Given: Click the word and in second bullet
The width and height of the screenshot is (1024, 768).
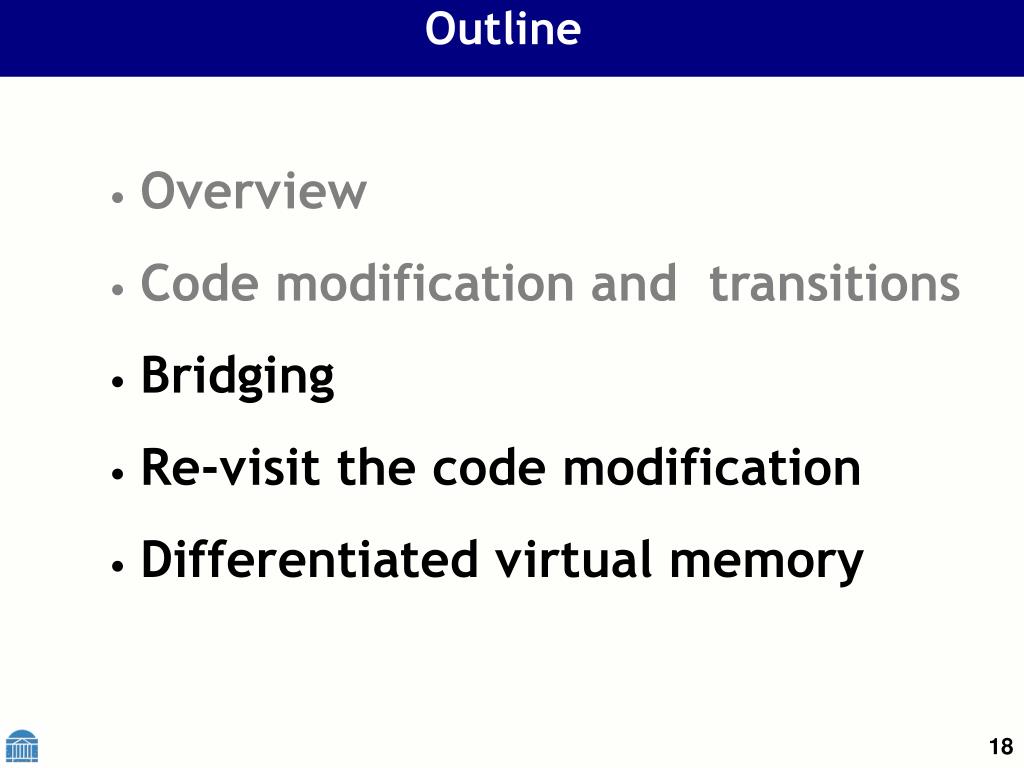Looking at the screenshot, I should pyautogui.click(x=633, y=283).
